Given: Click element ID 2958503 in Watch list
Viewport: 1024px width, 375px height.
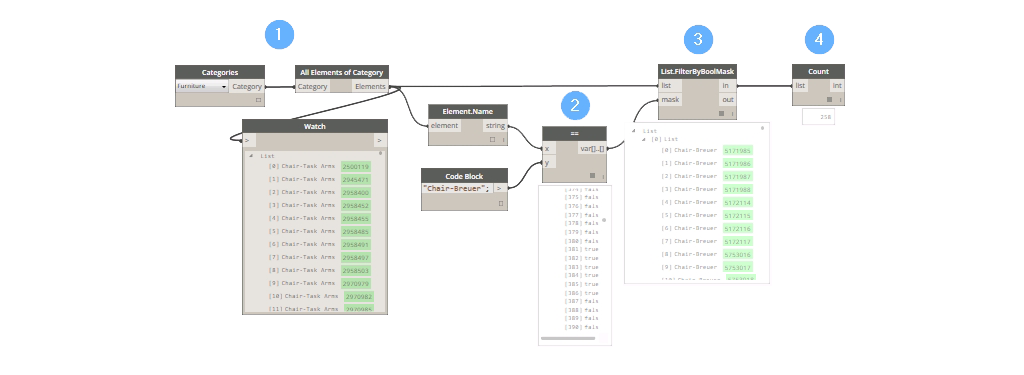Looking at the screenshot, I should [356, 270].
